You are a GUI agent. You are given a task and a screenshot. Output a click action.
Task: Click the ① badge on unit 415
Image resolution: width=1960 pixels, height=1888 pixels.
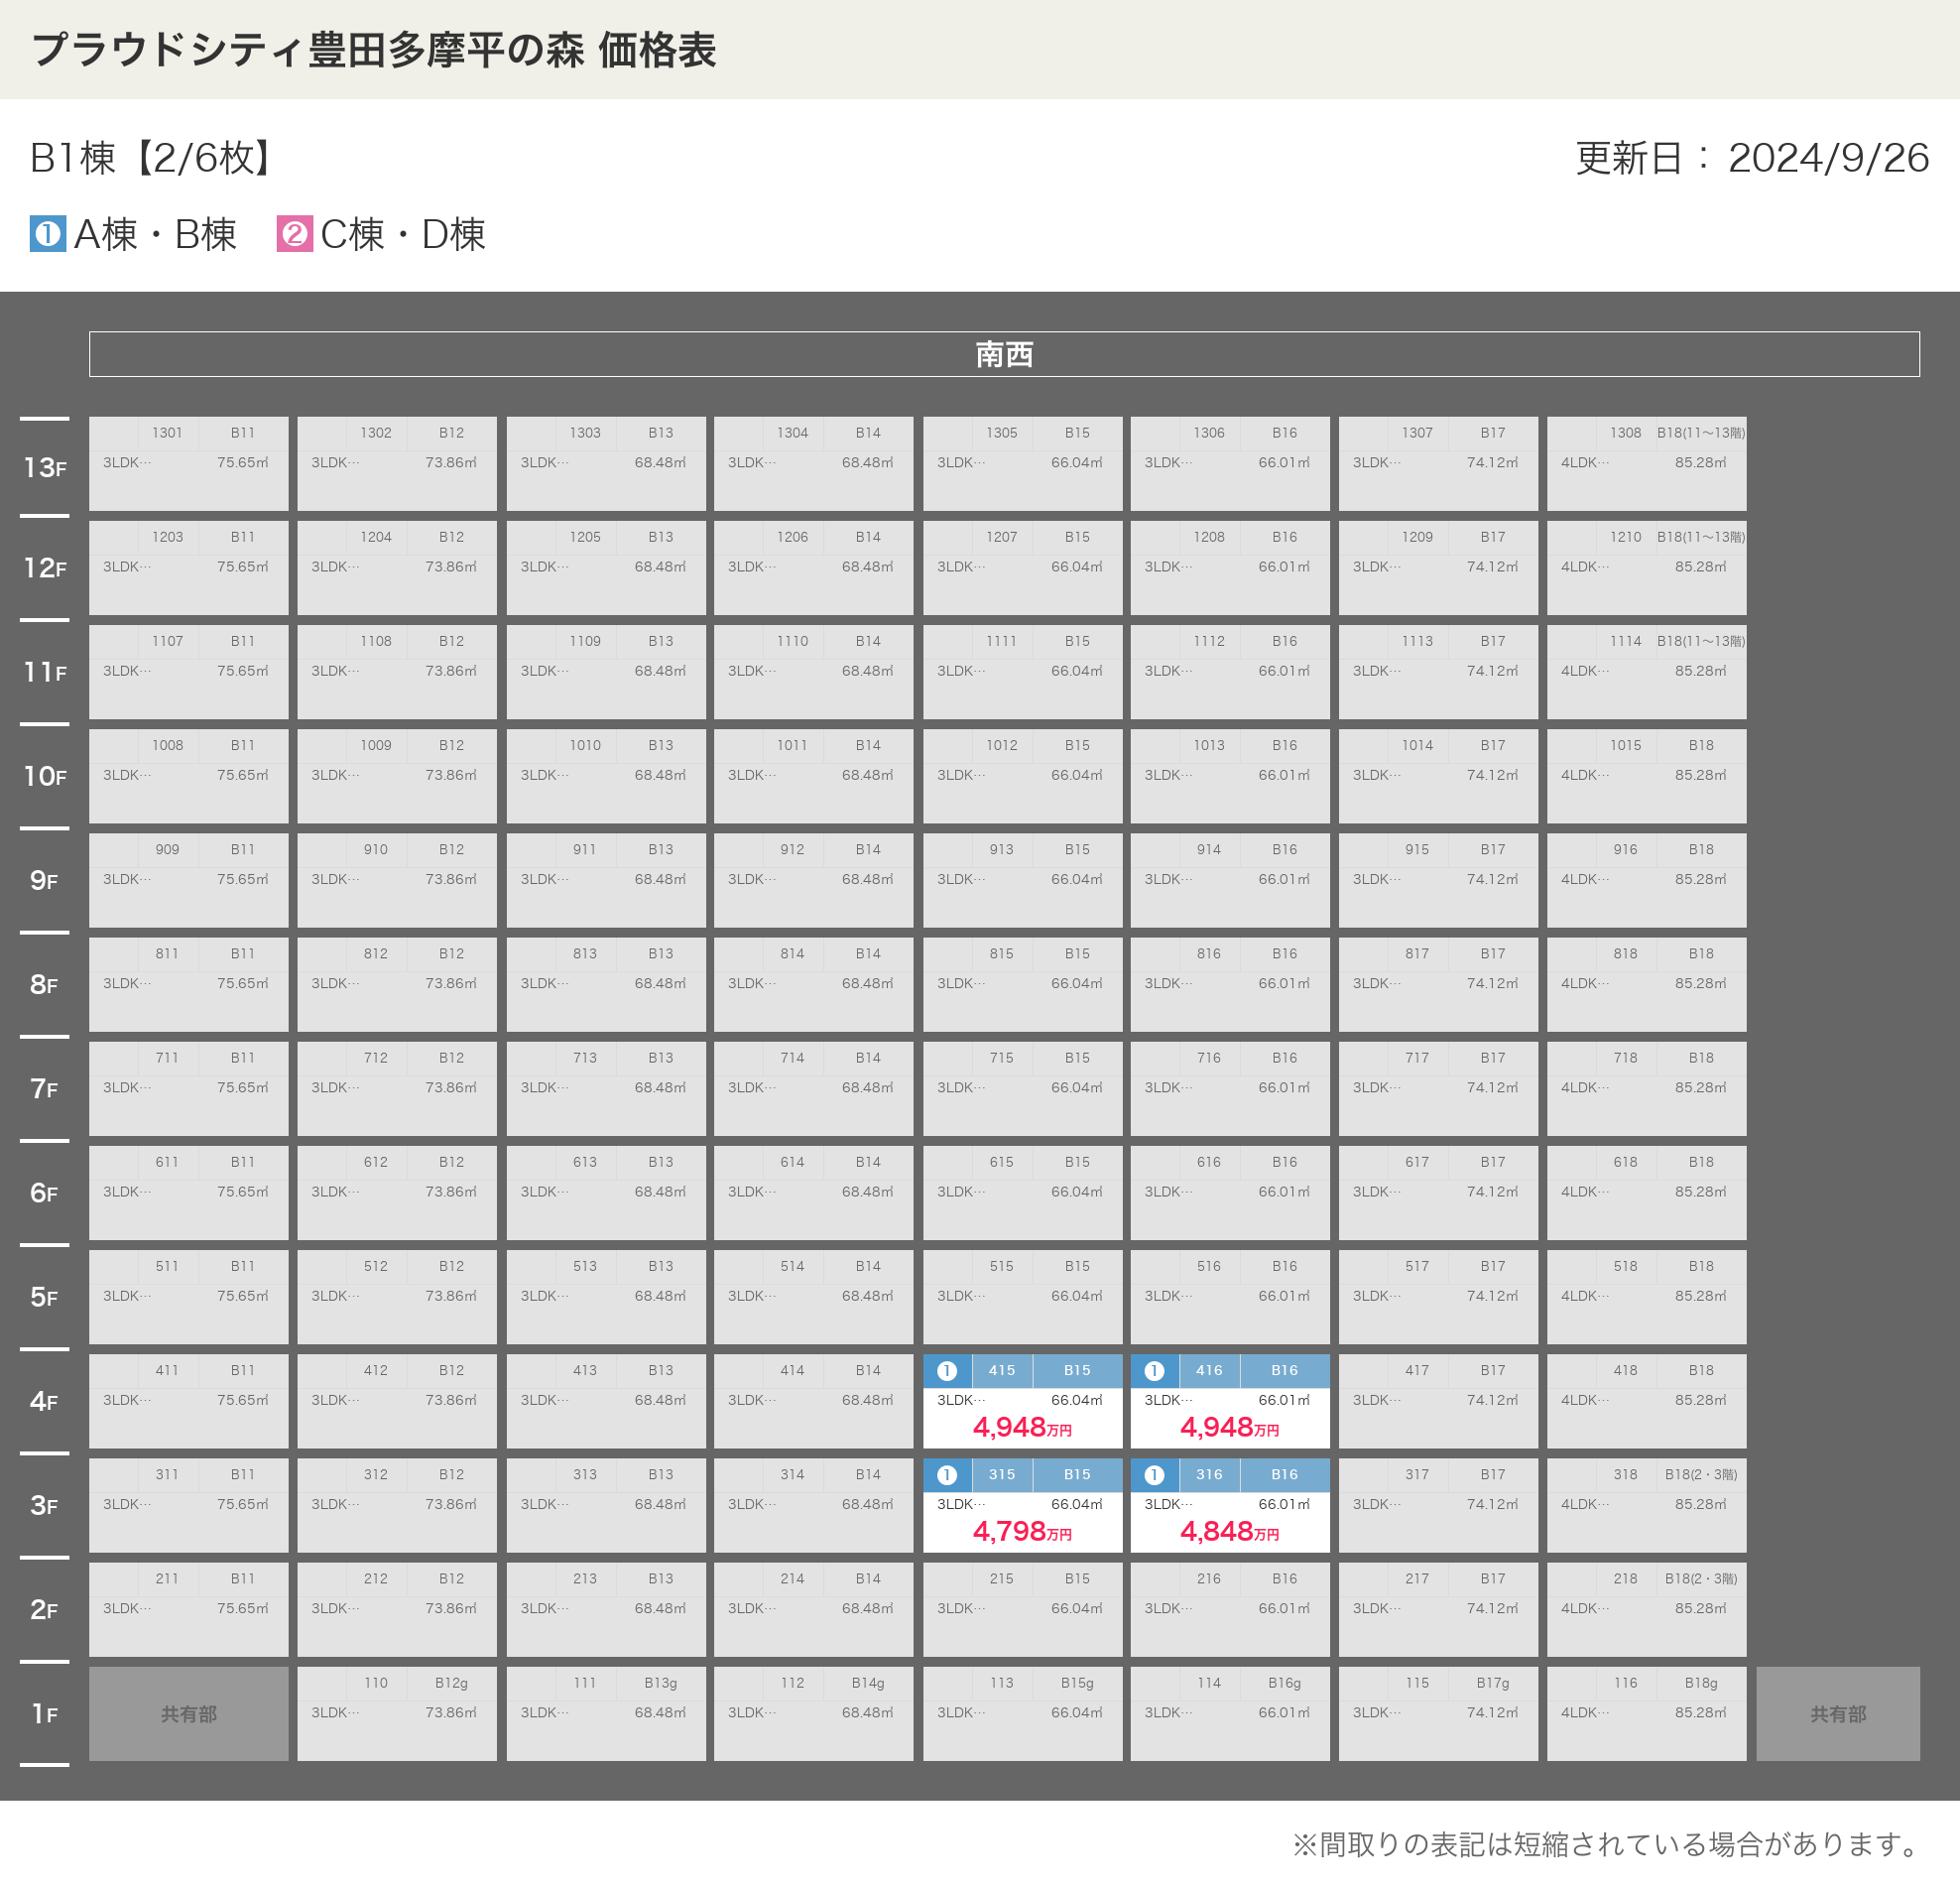coord(947,1371)
